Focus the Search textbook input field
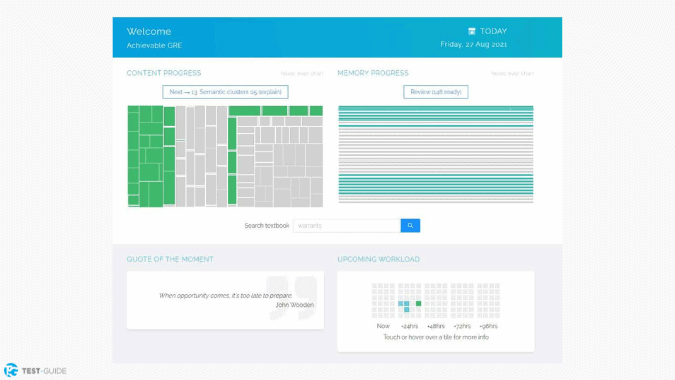 click(x=347, y=226)
